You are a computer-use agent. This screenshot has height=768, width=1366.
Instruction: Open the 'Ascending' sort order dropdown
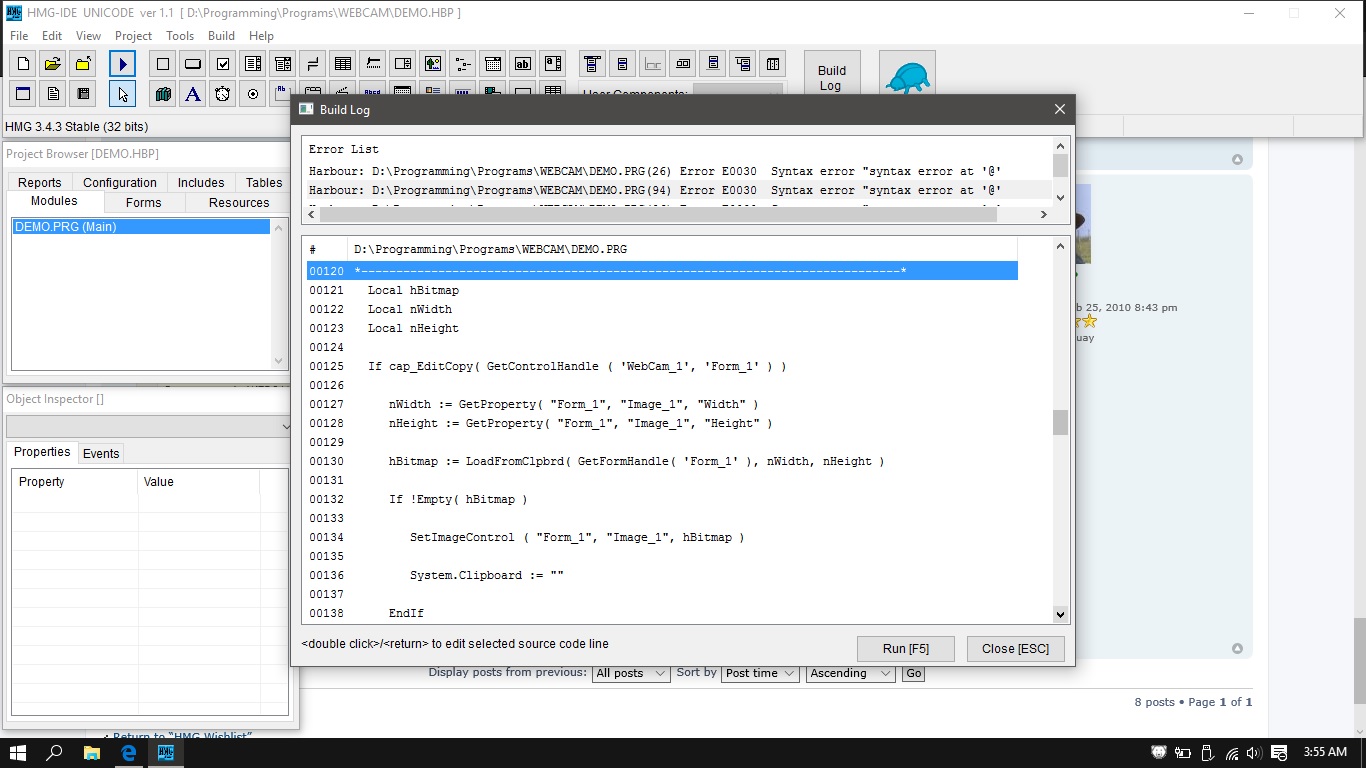point(850,674)
